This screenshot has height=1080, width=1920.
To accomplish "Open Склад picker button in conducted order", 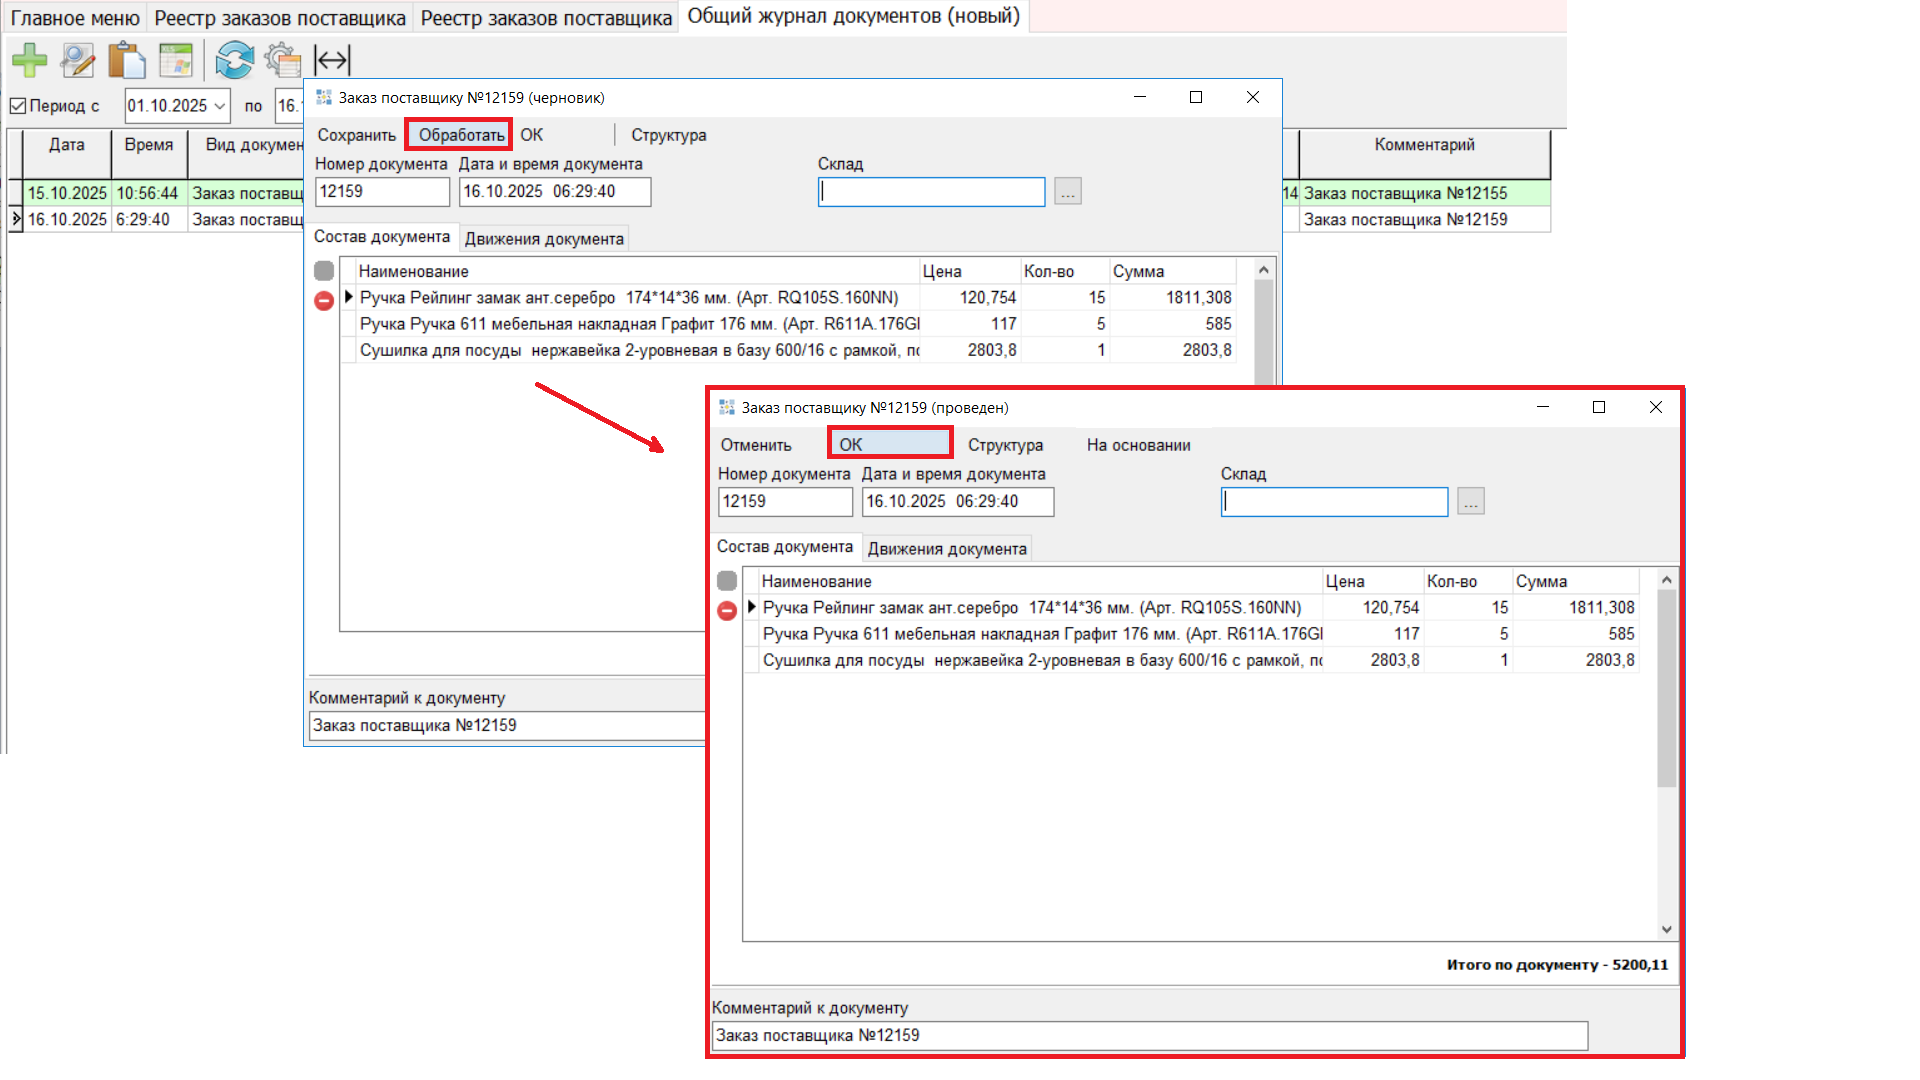I will 1470,502.
